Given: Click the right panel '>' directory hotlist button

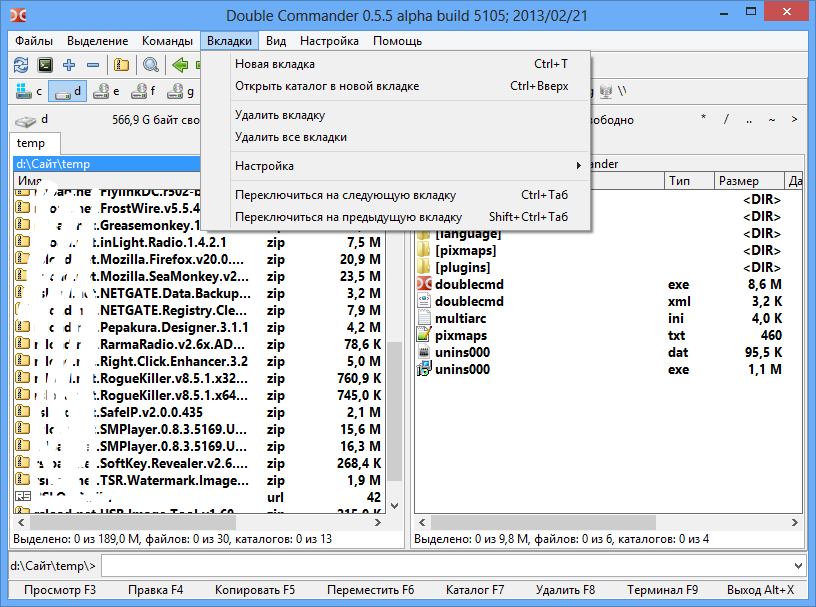Looking at the screenshot, I should pyautogui.click(x=794, y=119).
